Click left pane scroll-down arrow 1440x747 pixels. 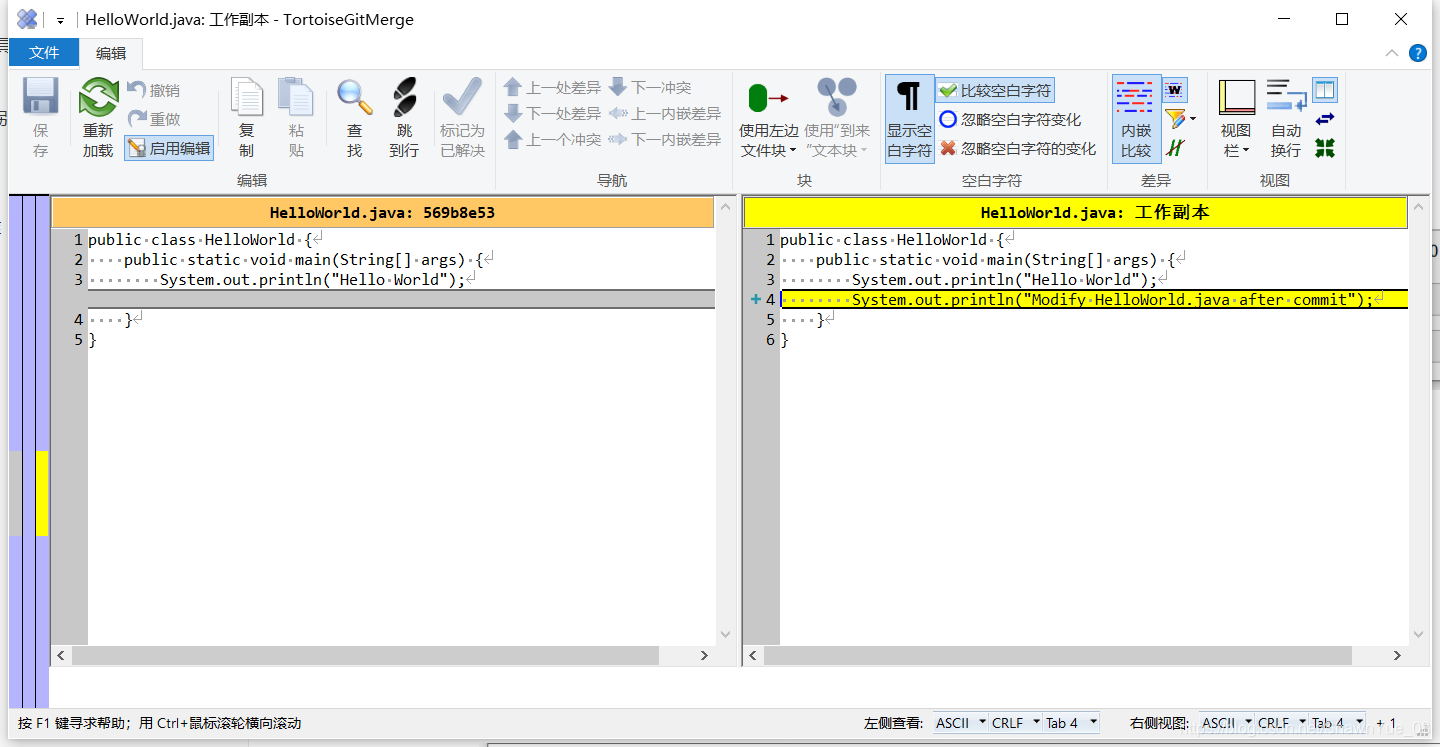(x=725, y=634)
